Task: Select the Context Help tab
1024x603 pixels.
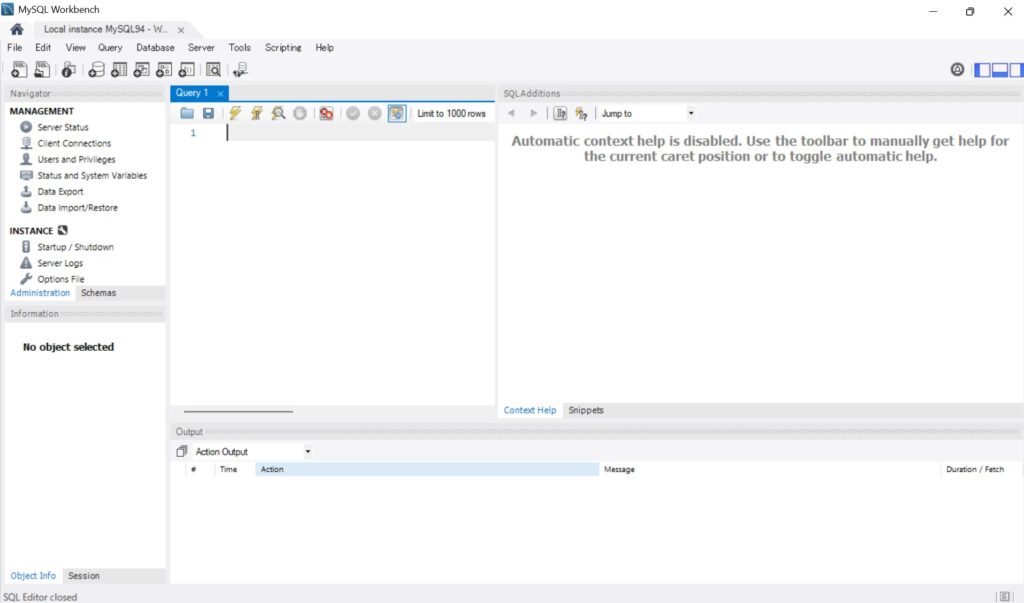Action: (x=530, y=410)
